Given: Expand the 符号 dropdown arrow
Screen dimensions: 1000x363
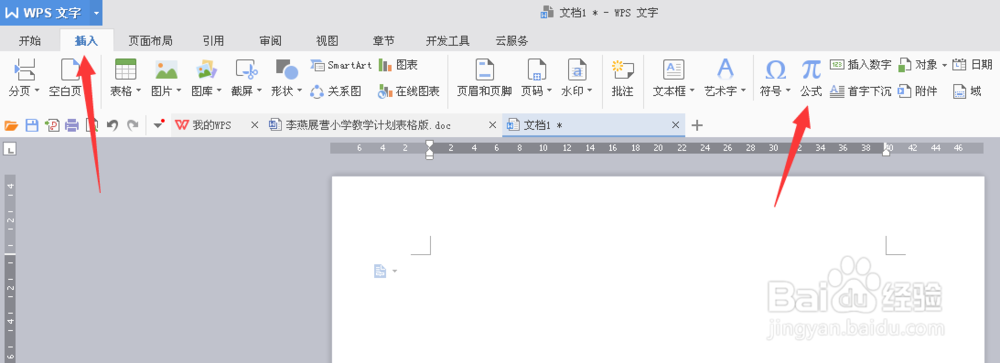Looking at the screenshot, I should click(x=788, y=91).
